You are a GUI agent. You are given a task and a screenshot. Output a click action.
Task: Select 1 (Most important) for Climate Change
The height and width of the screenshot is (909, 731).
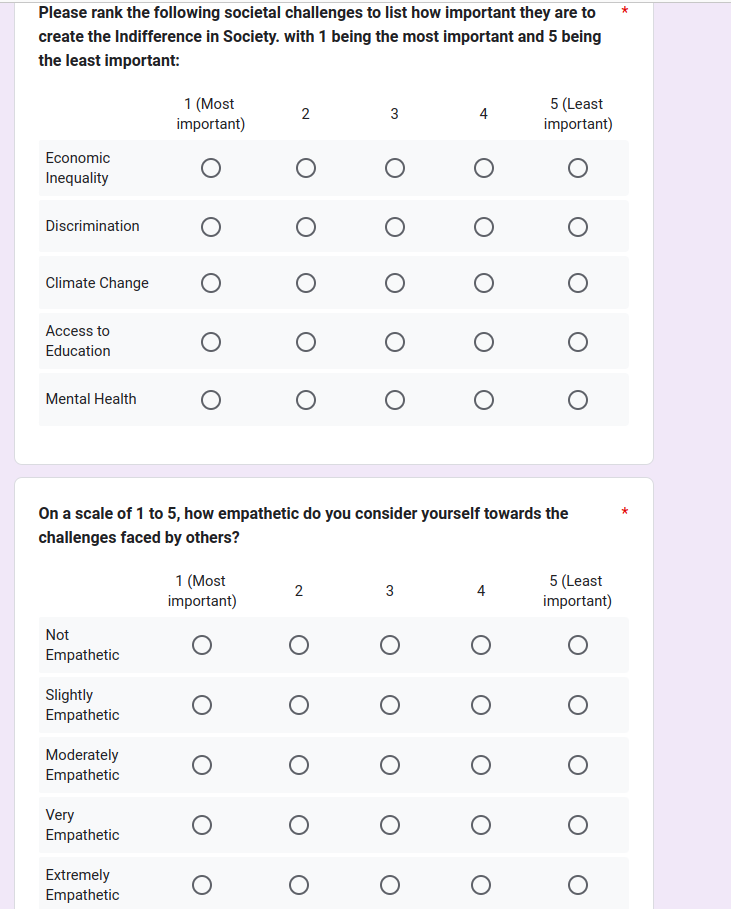(x=210, y=284)
